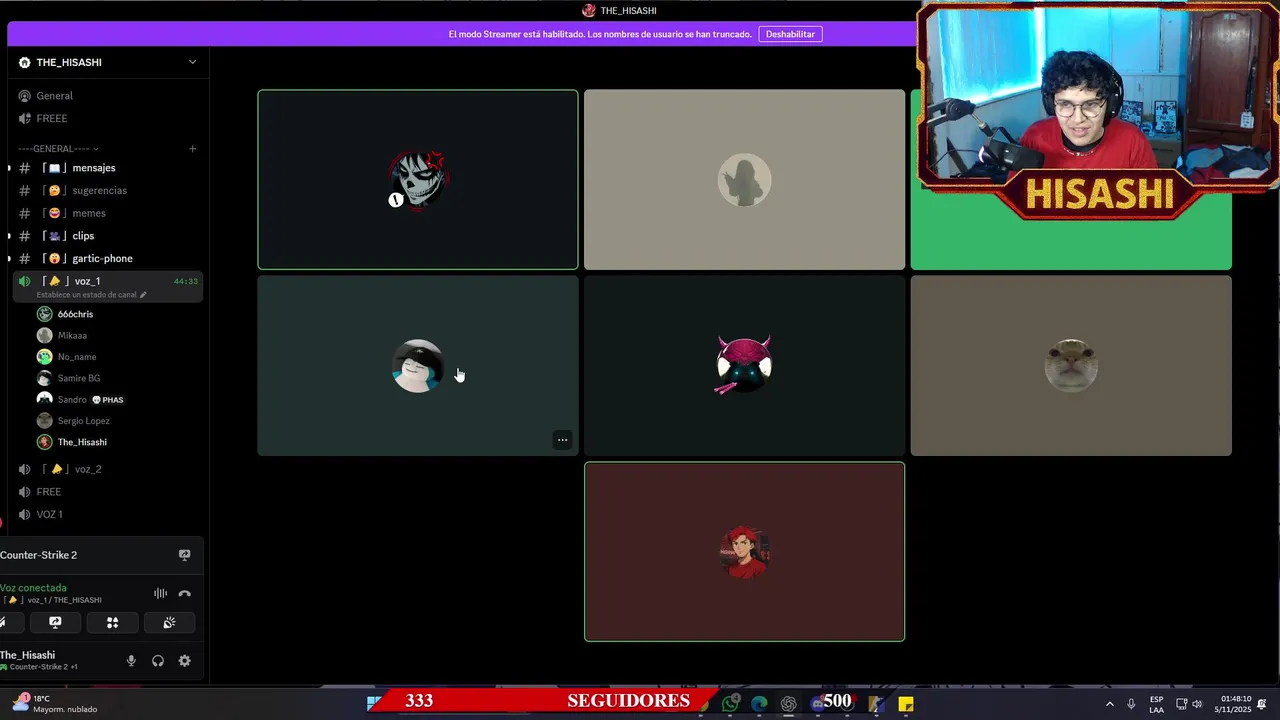
Task: Open the weather widget in taskbar
Action: click(55, 703)
